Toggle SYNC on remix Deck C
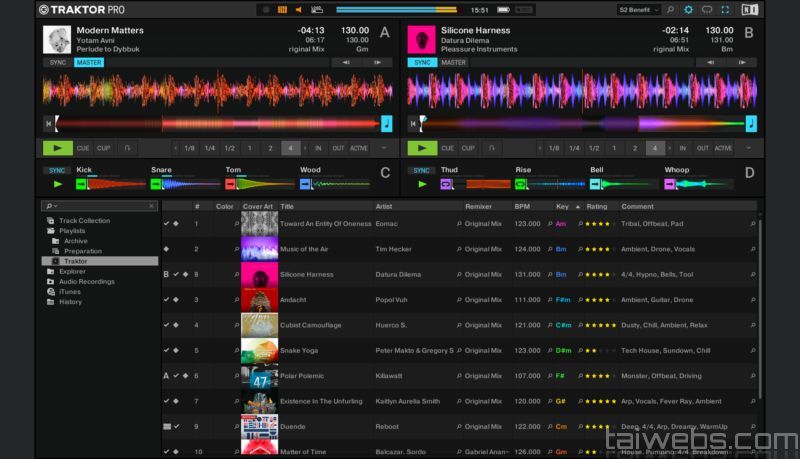The width and height of the screenshot is (800, 459). coord(57,170)
